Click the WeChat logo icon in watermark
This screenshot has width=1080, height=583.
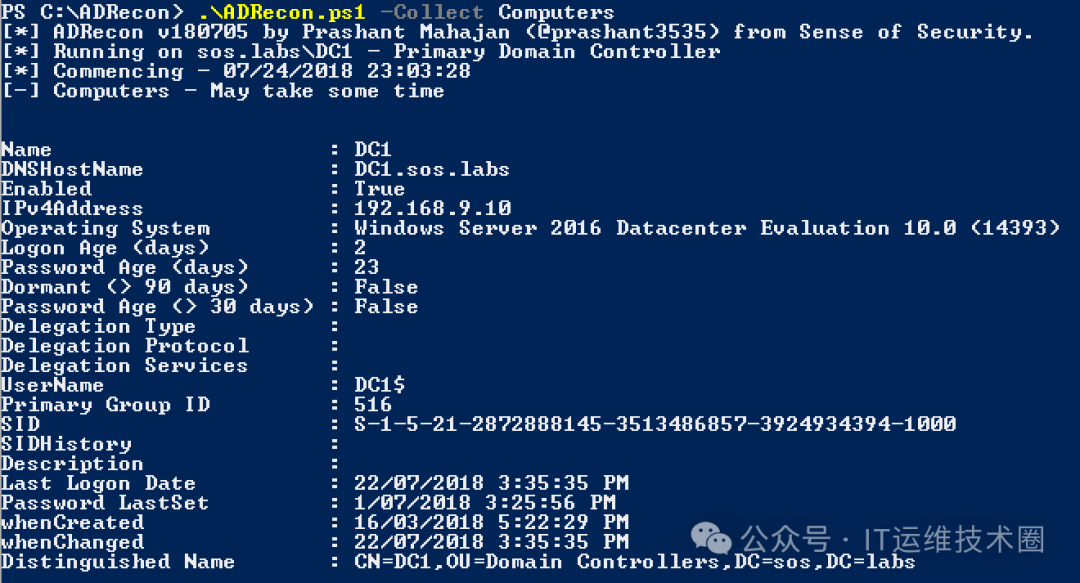pyautogui.click(x=710, y=538)
